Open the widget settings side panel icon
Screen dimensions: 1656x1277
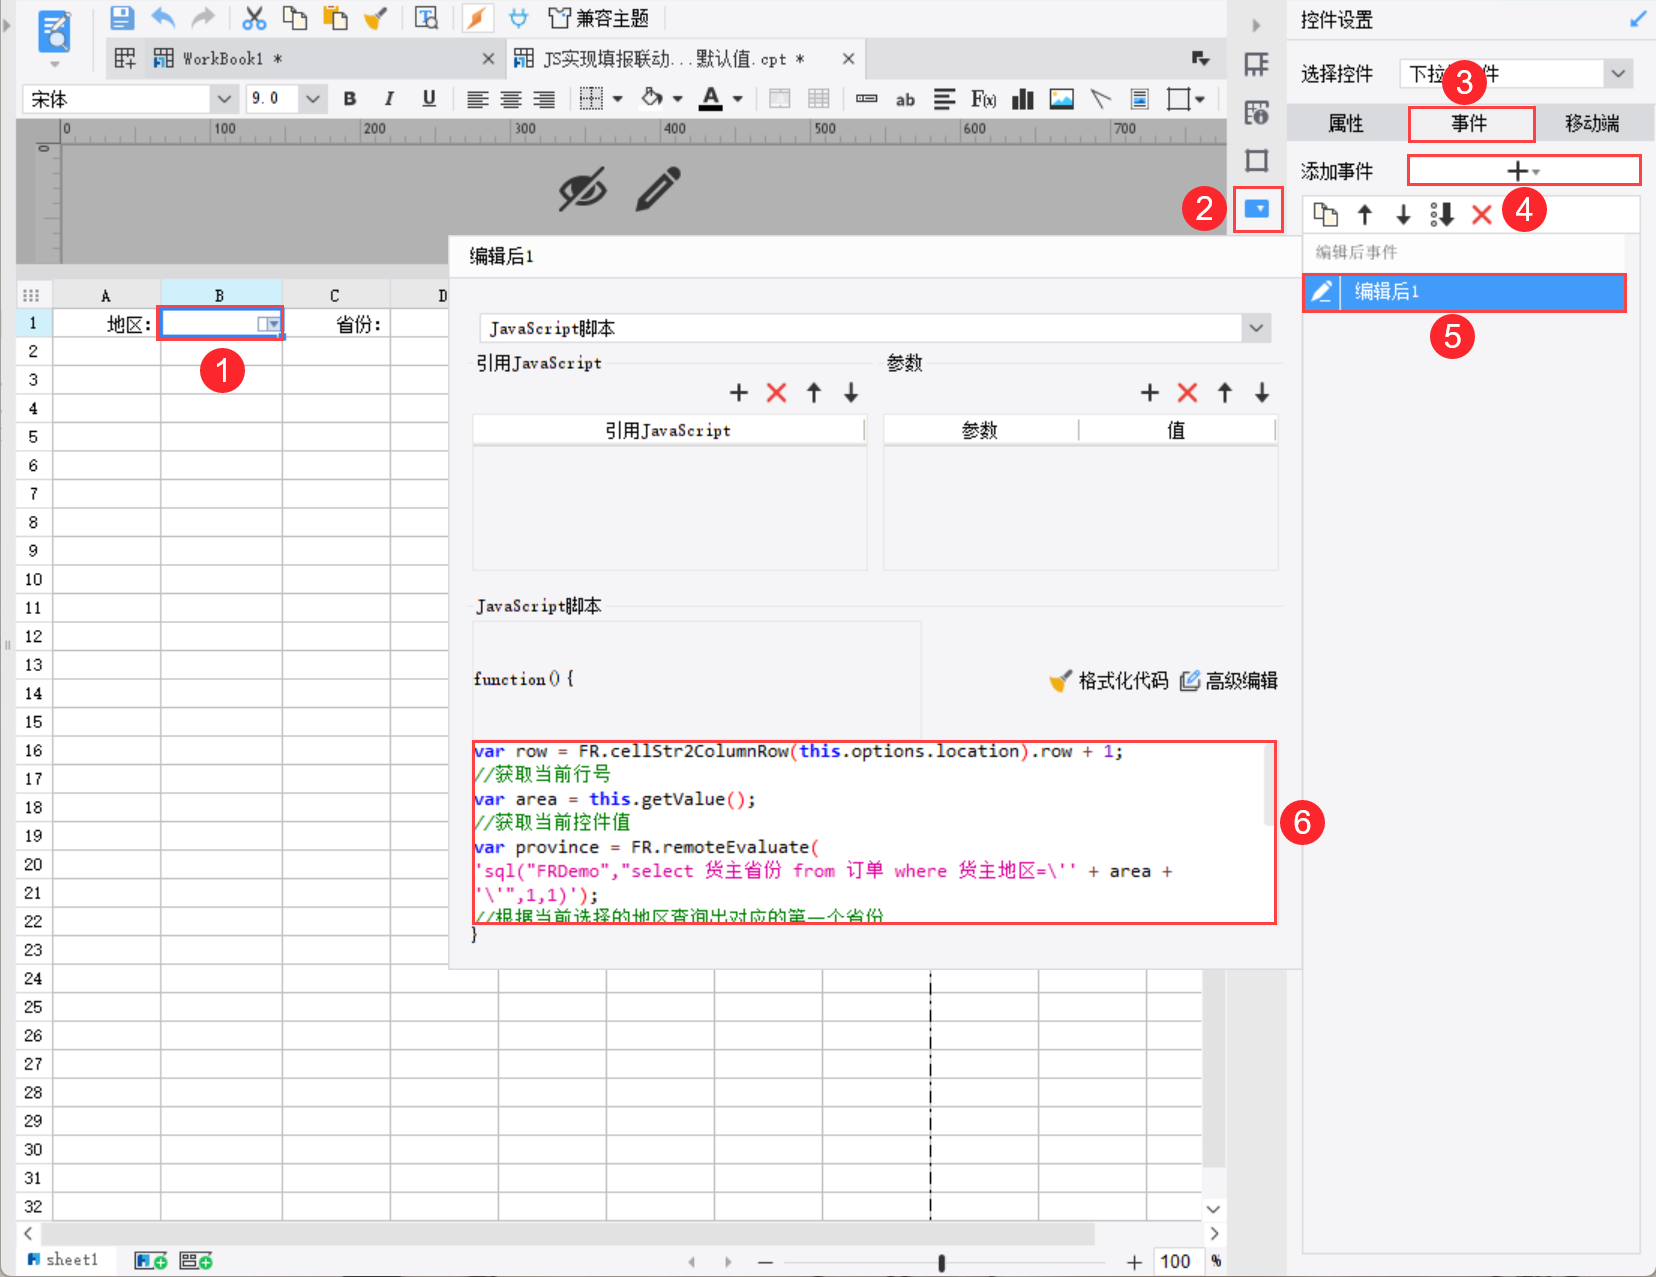tap(1257, 209)
